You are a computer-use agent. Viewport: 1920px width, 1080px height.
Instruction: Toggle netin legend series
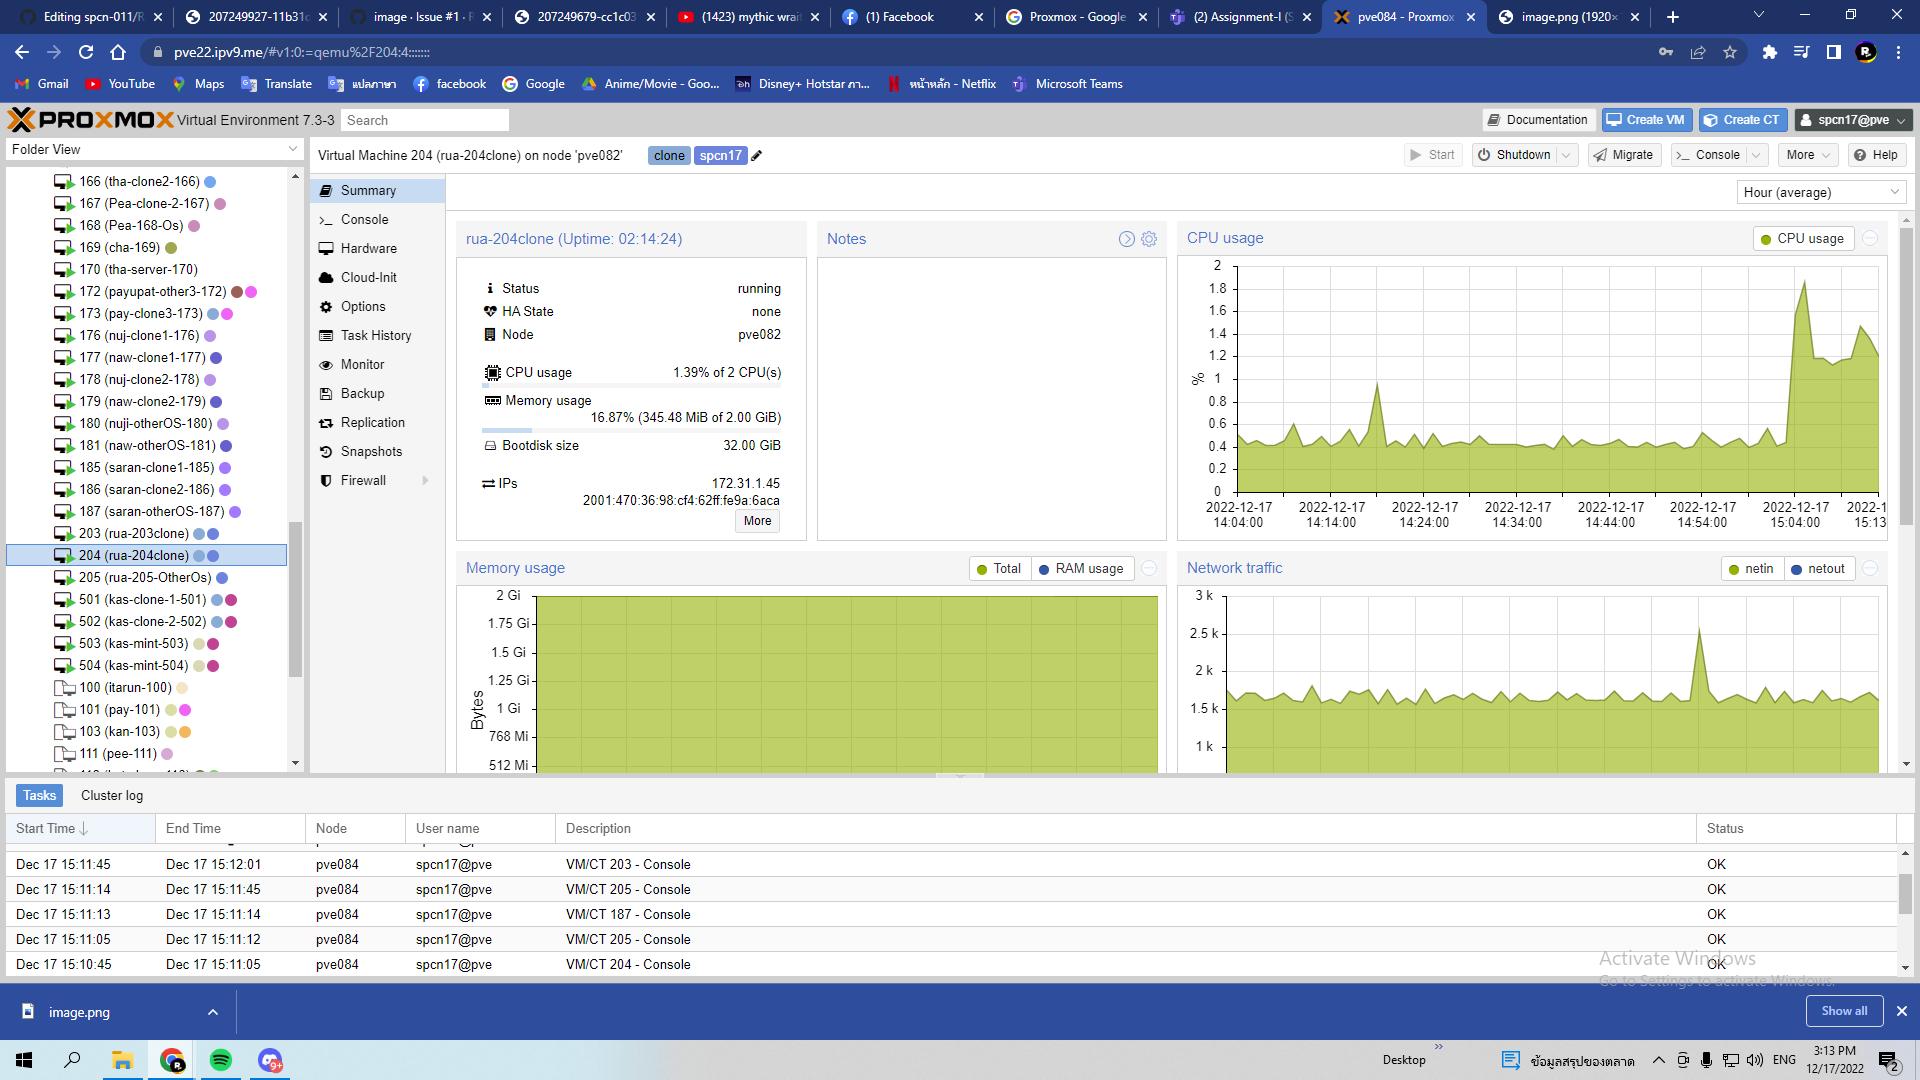point(1752,569)
